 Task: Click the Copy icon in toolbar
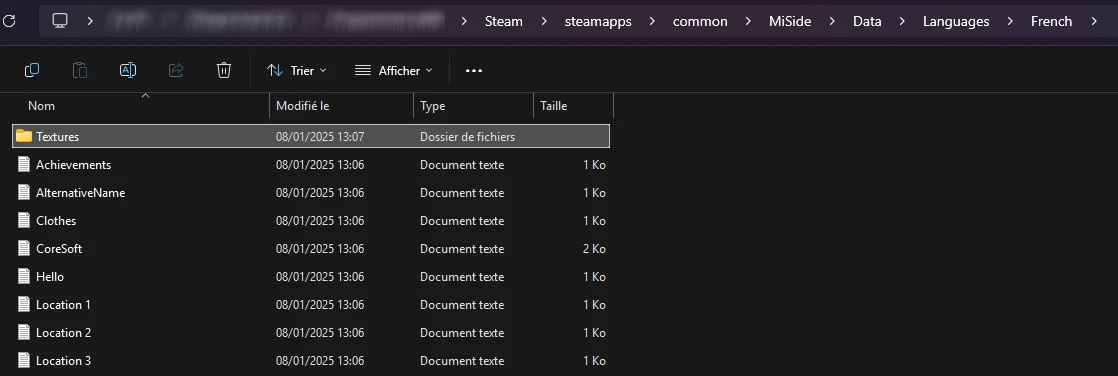[32, 70]
